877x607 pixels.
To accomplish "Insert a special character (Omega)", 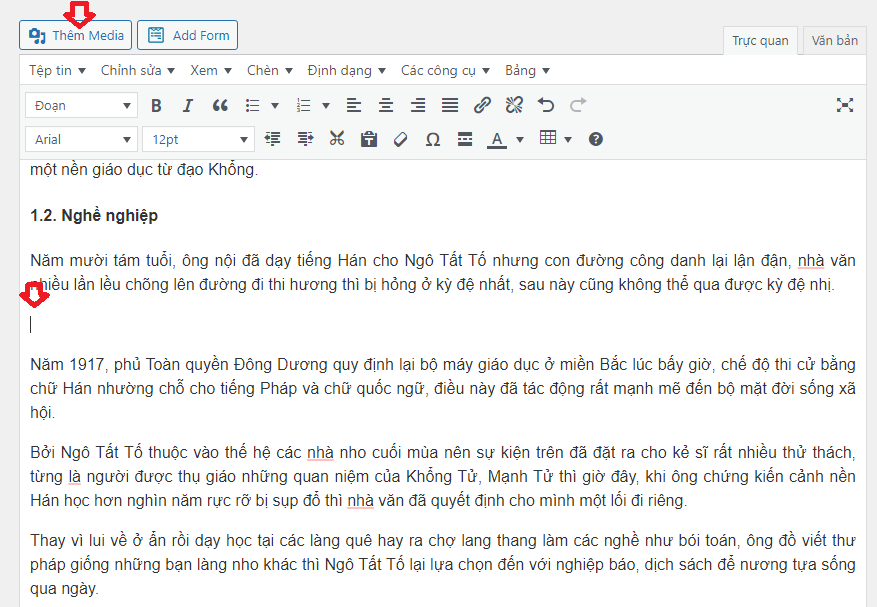I will coord(432,139).
